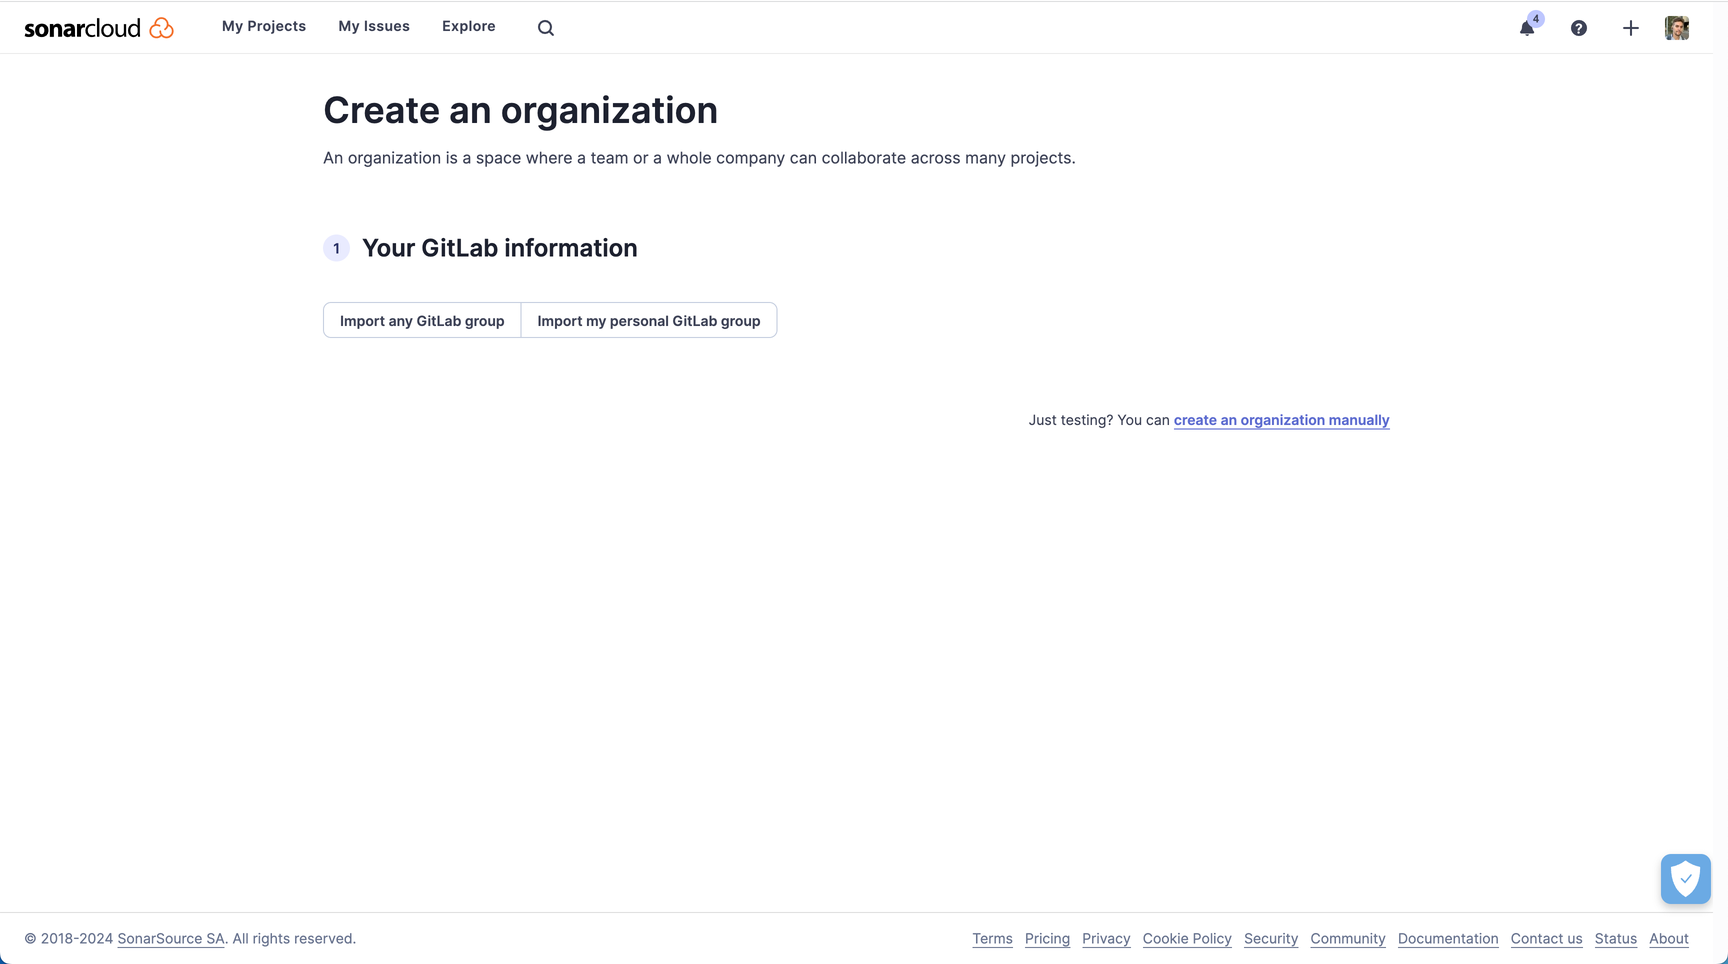View the Cookie Policy
Viewport: 1728px width, 964px height.
pos(1186,938)
